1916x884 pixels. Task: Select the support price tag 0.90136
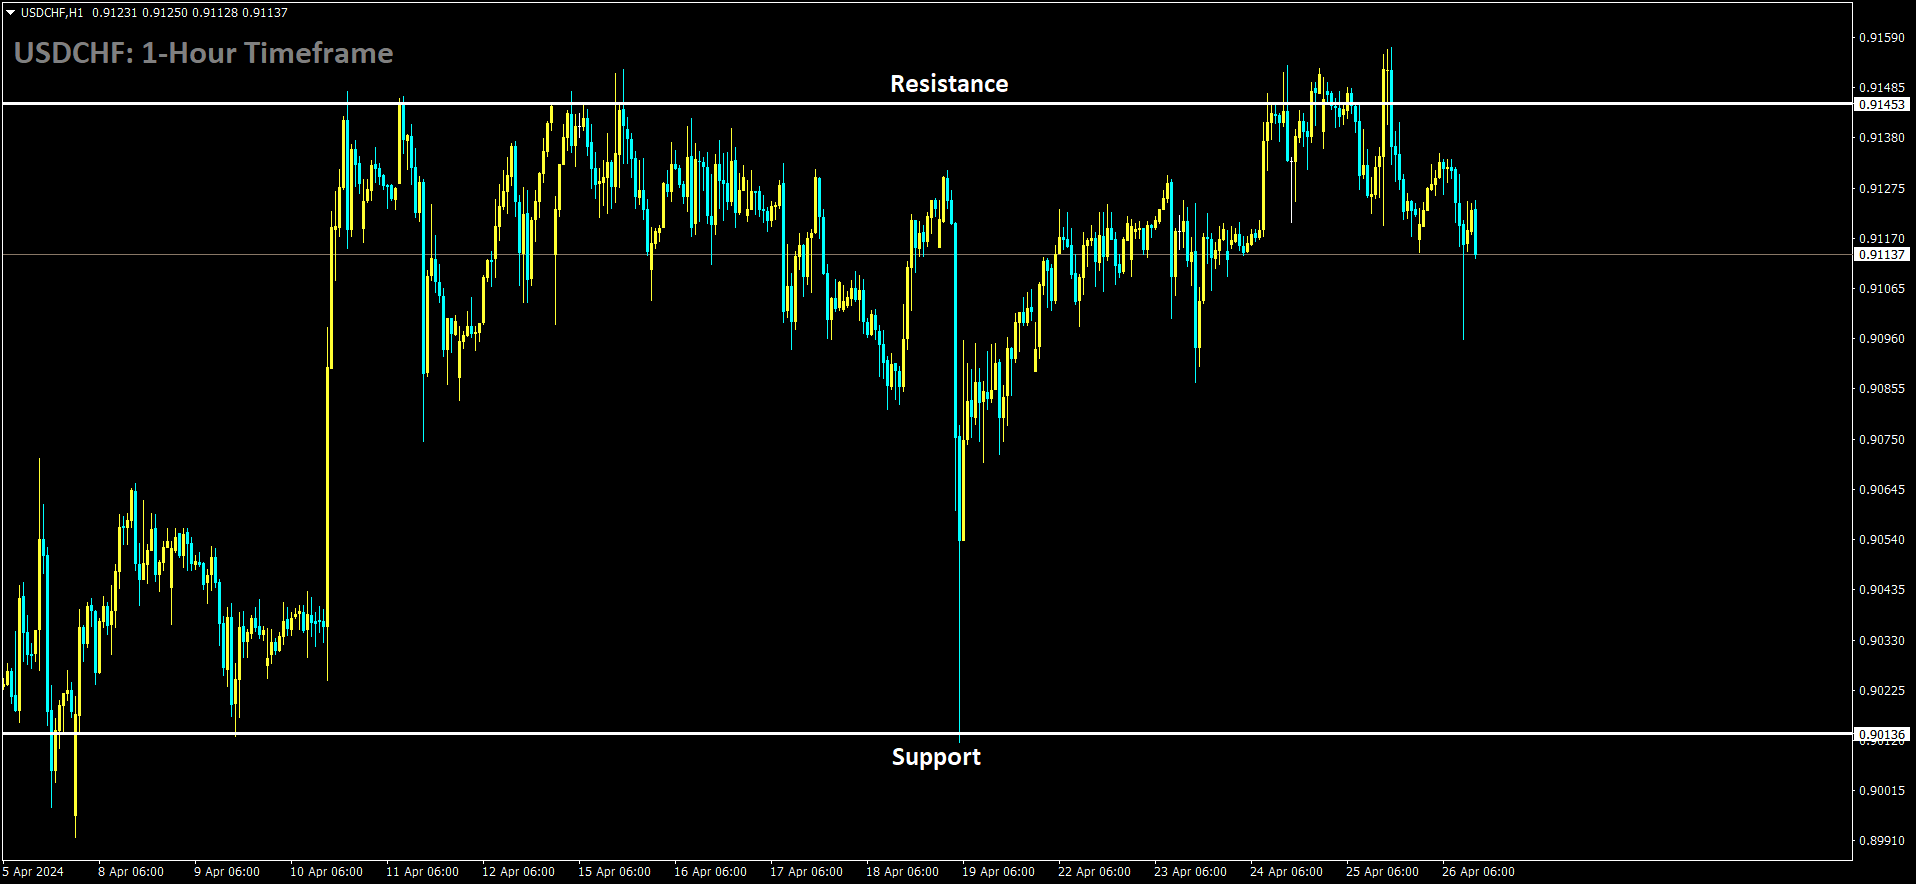point(1882,734)
